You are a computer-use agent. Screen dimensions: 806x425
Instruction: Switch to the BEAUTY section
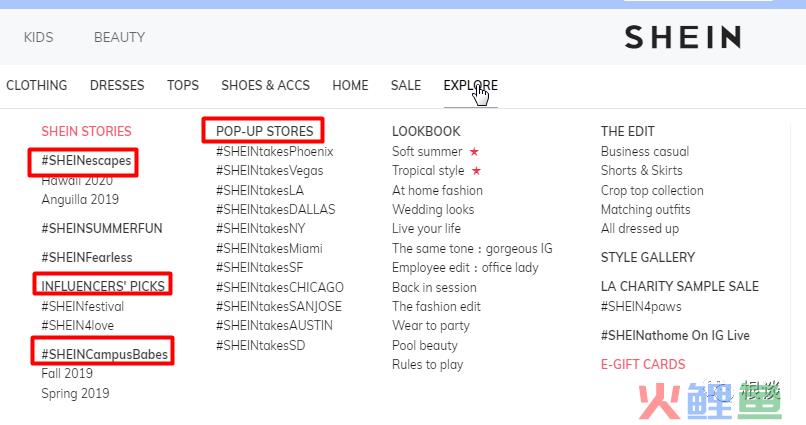click(119, 37)
